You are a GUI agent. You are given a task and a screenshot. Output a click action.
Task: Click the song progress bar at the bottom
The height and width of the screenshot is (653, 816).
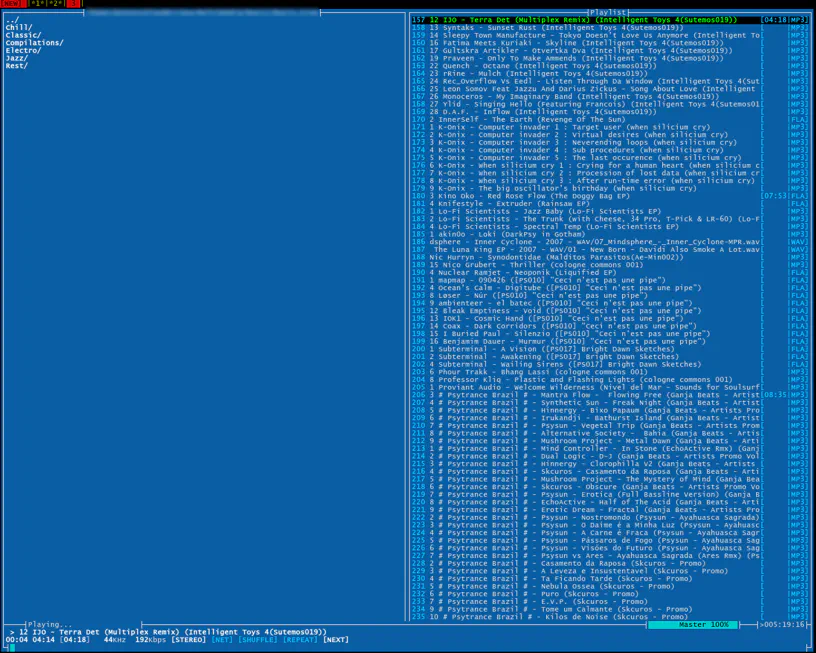click(x=408, y=648)
